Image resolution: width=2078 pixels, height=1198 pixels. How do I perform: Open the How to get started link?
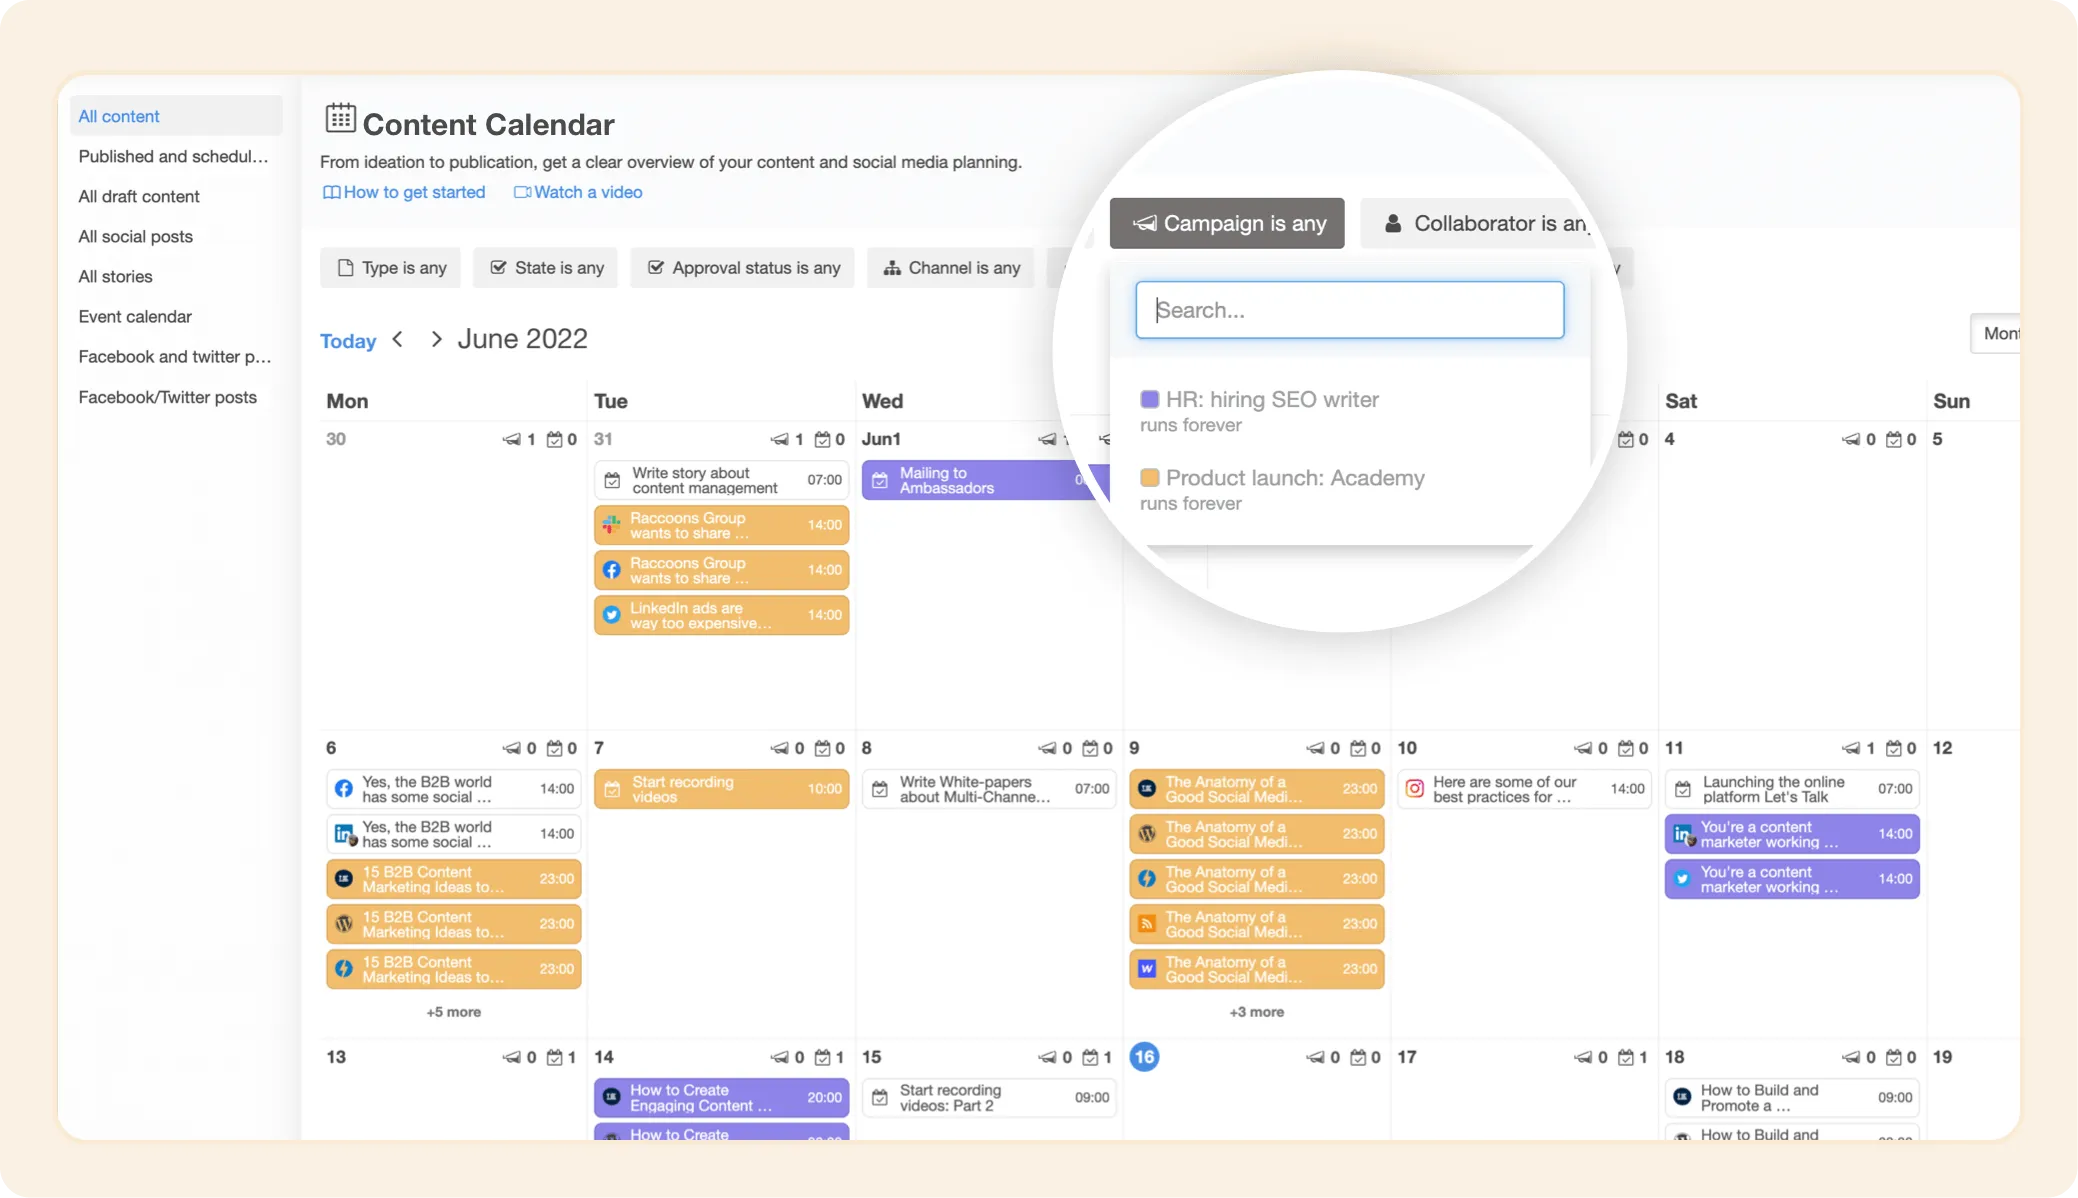click(404, 192)
